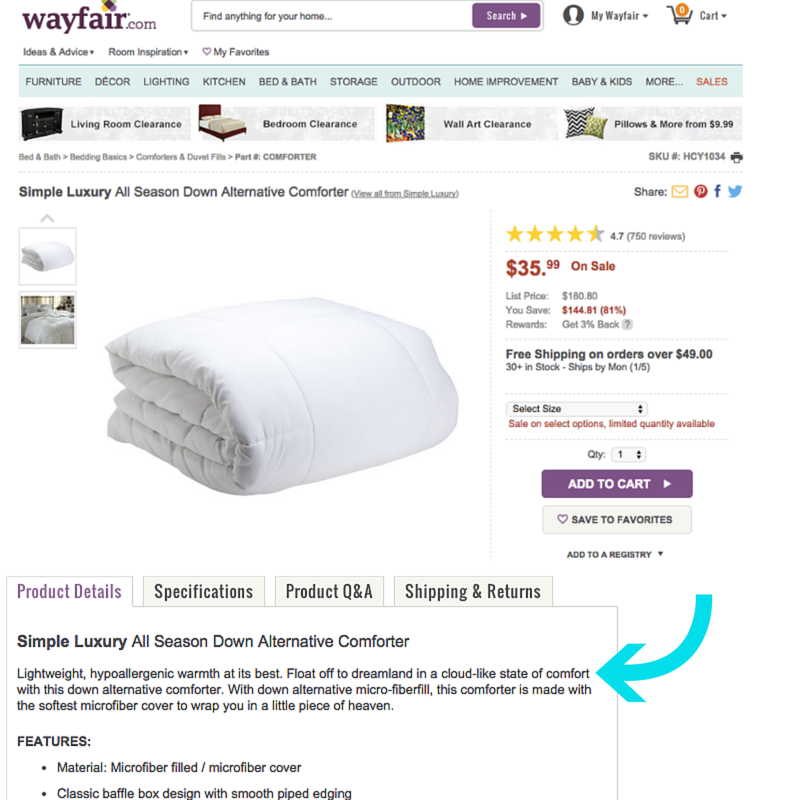Viewport: 800px width, 800px height.
Task: Share product on Facebook icon
Action: pos(717,191)
